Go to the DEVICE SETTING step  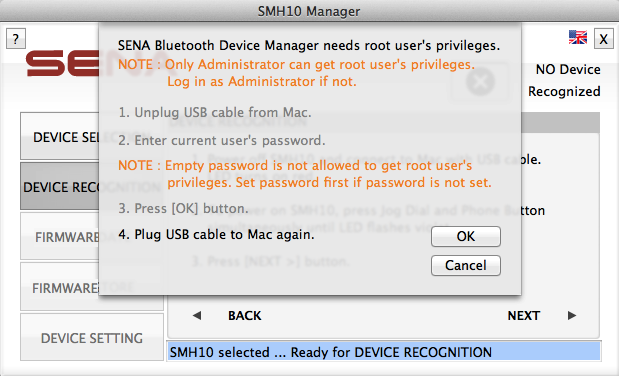pyautogui.click(x=92, y=337)
